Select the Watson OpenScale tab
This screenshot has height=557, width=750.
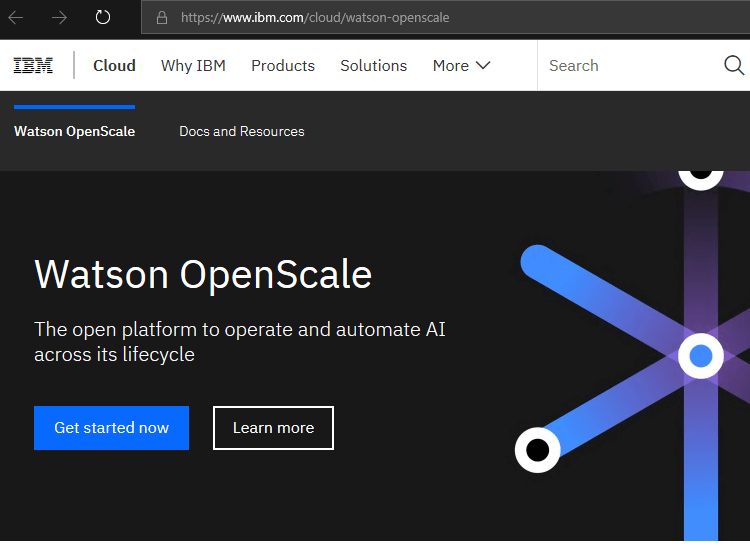pyautogui.click(x=75, y=131)
